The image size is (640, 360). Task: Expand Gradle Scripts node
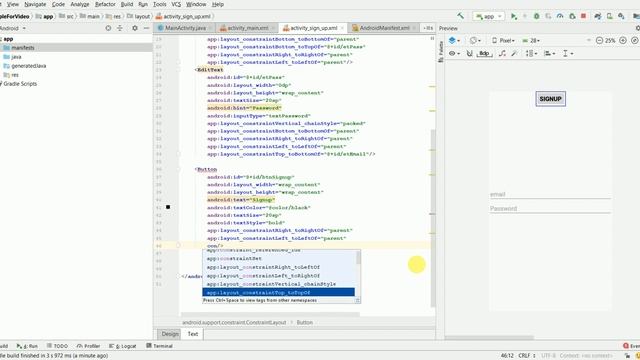pos(18,84)
